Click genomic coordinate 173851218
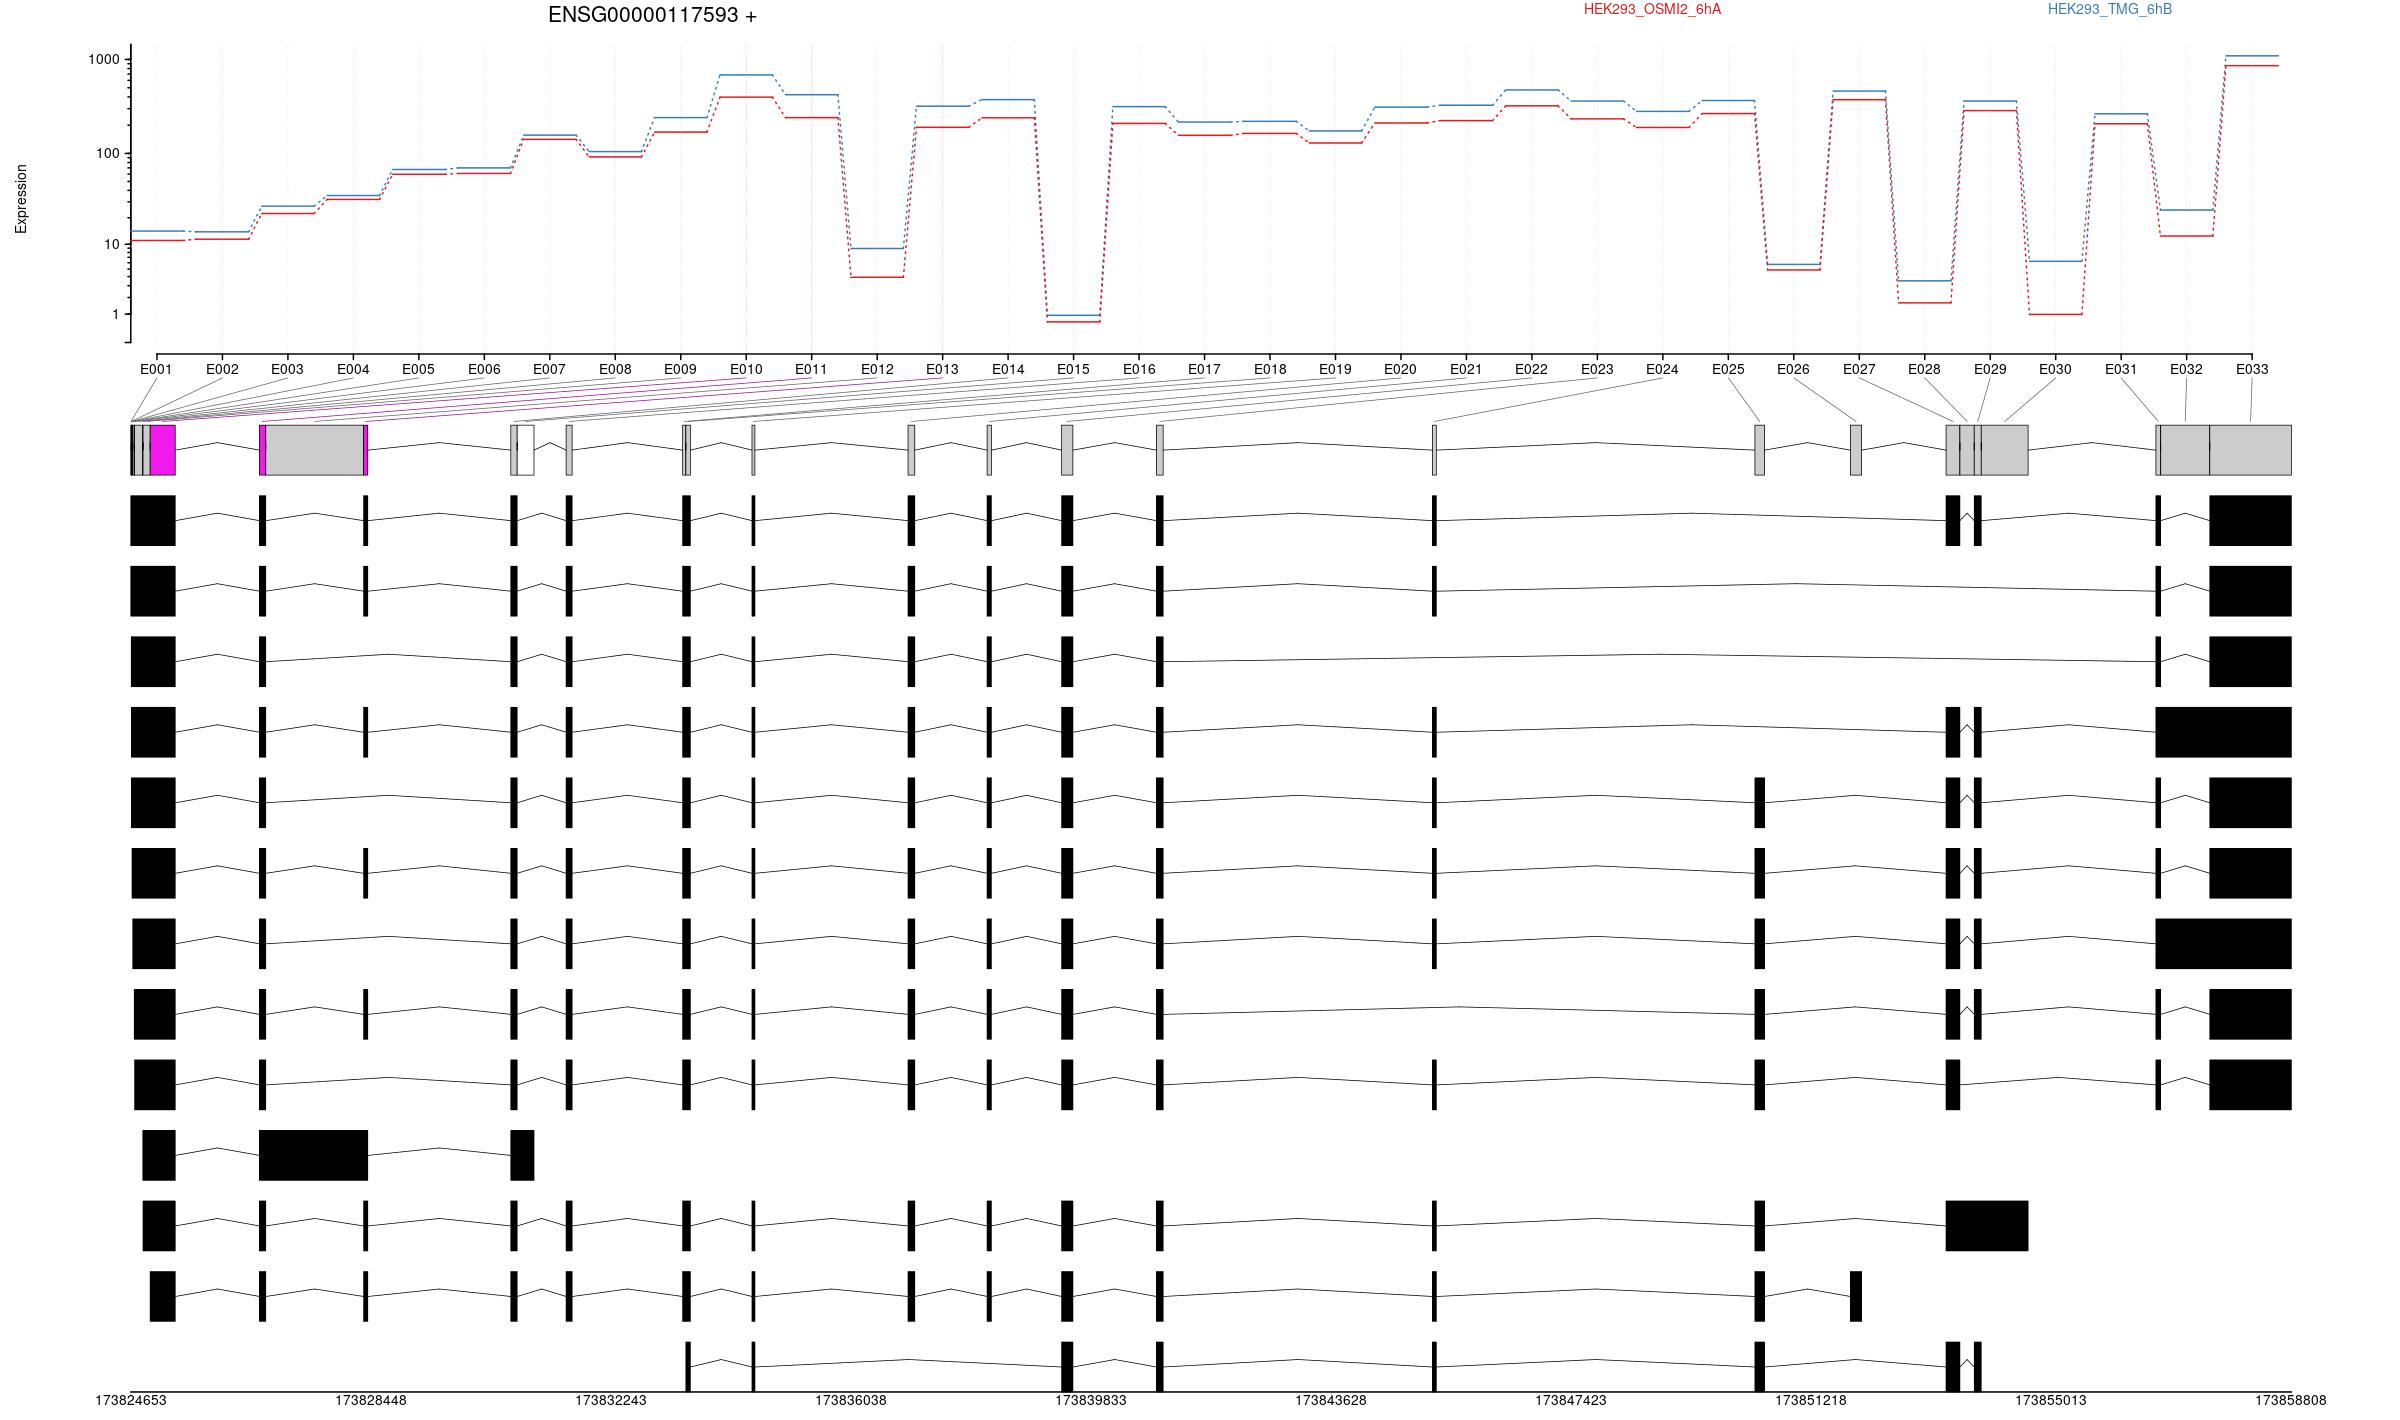2400x1420 pixels. point(1811,1400)
